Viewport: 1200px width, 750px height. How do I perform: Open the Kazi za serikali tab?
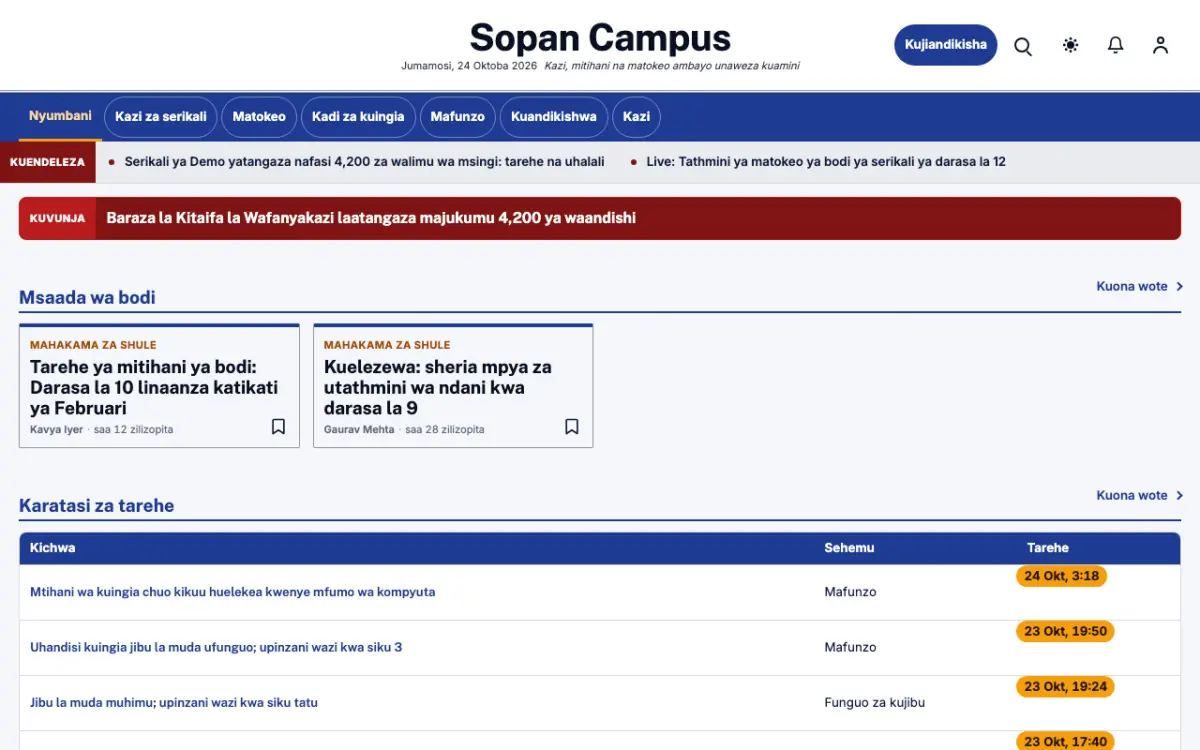click(161, 117)
